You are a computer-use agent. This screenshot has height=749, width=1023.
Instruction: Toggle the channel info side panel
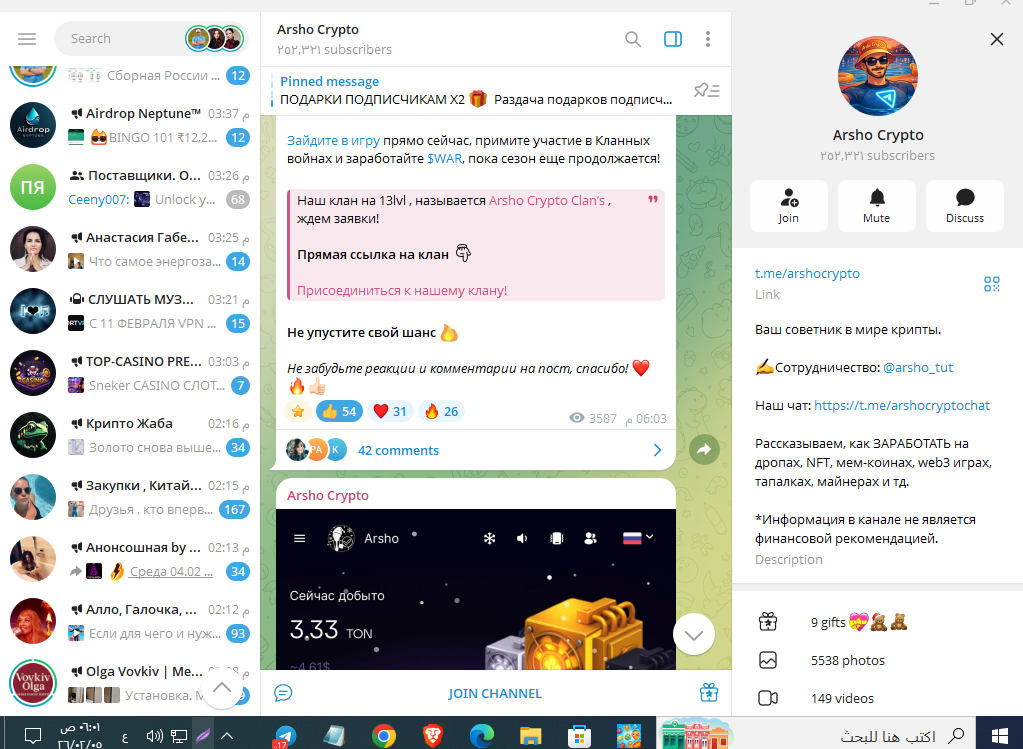(673, 39)
